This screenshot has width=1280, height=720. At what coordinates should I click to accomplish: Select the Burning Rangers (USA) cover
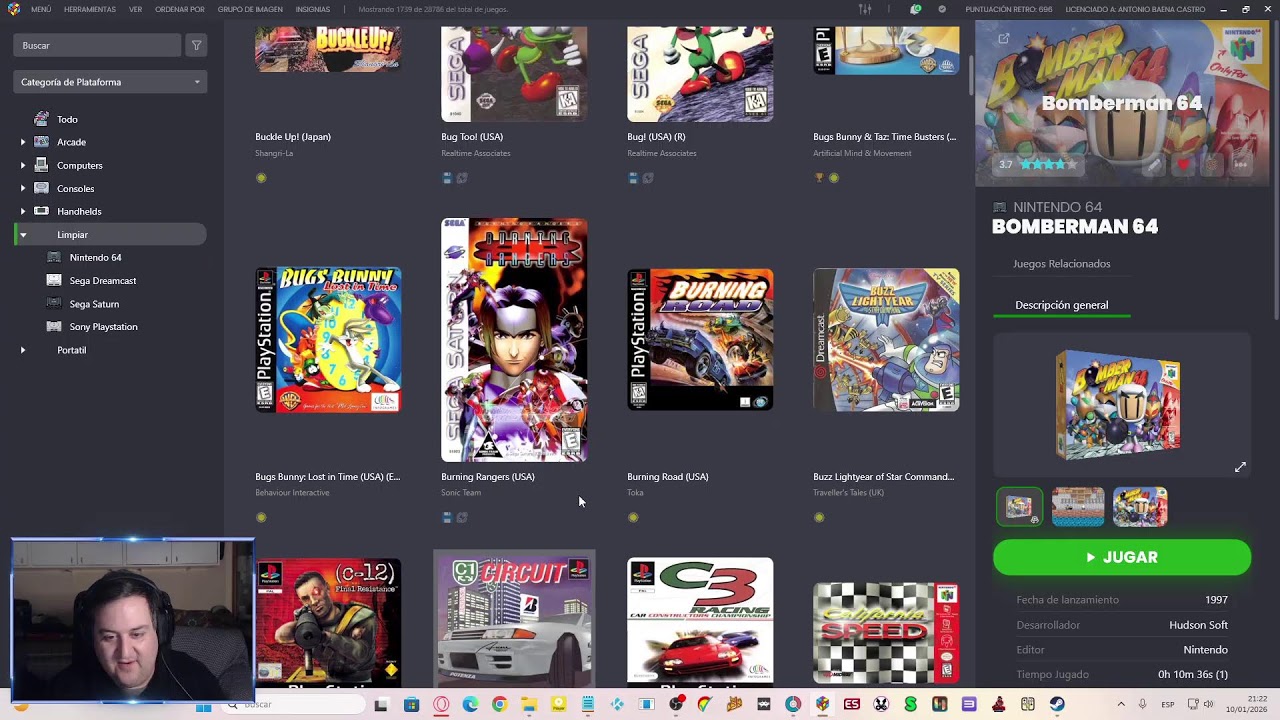[514, 340]
